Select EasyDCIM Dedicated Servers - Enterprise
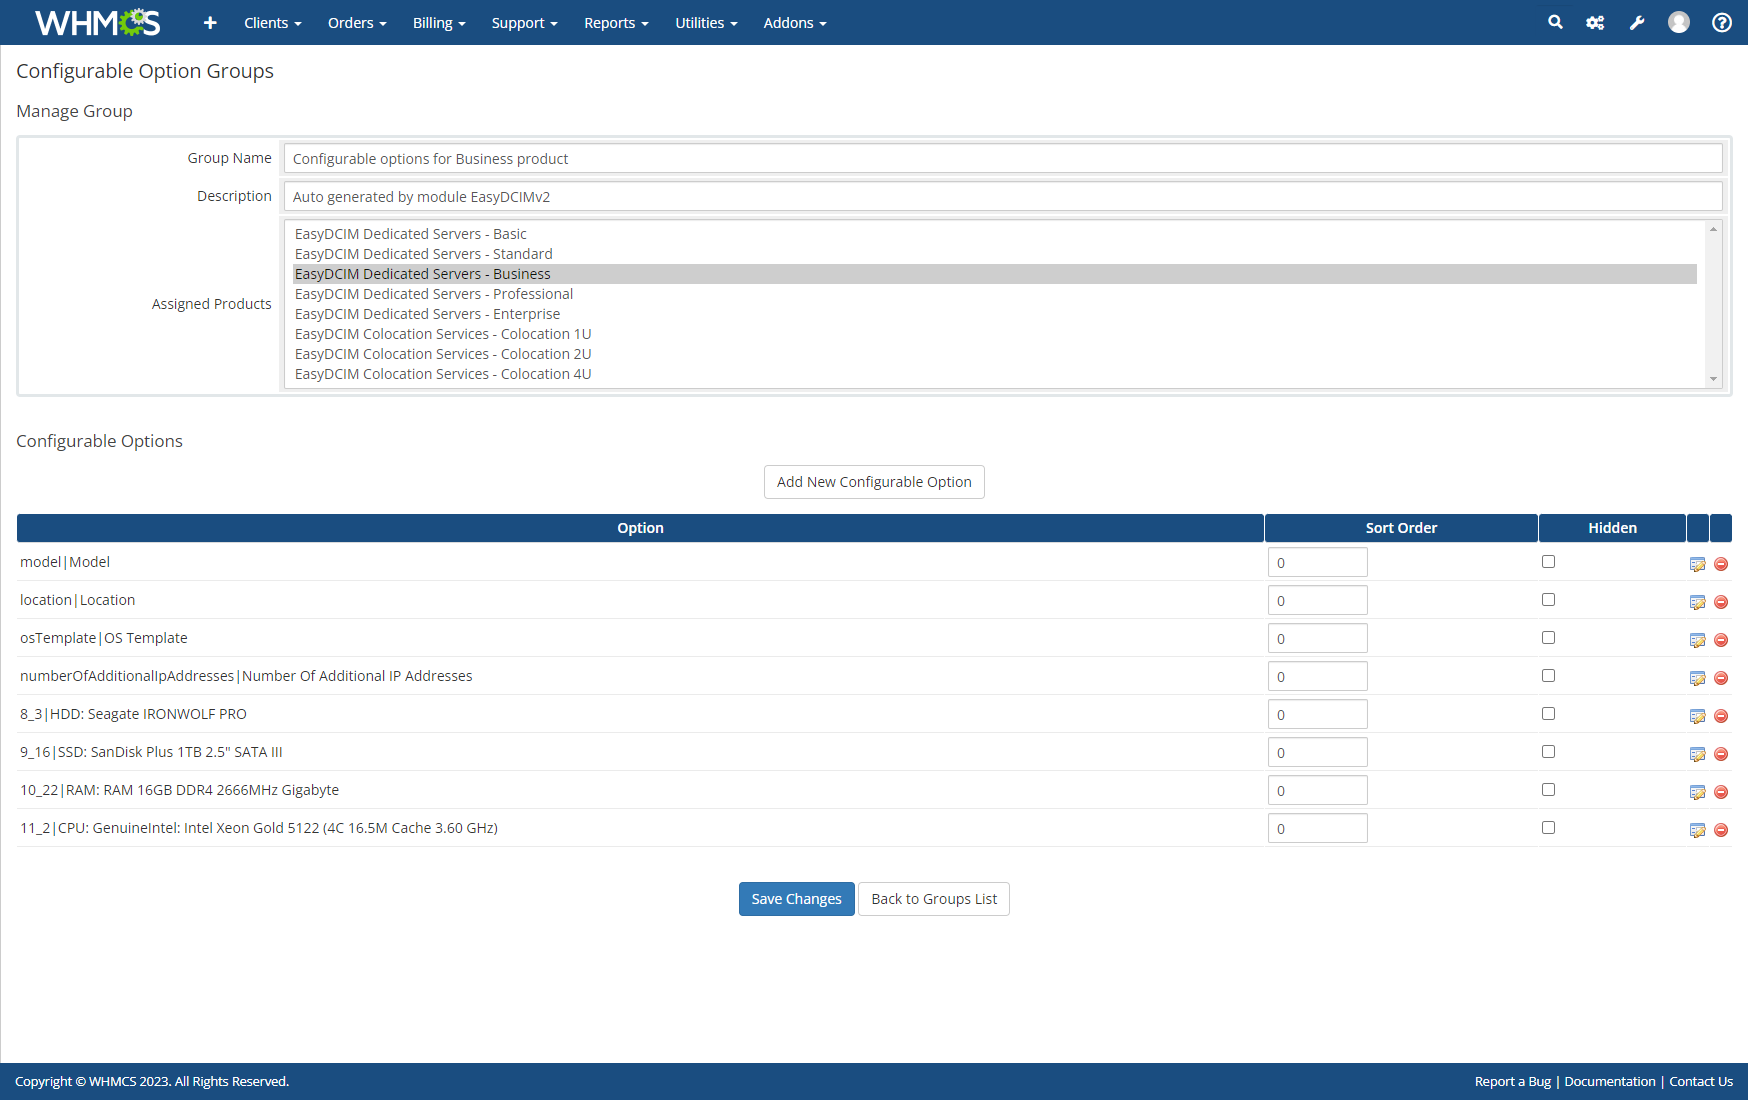The image size is (1748, 1100). 995,314
